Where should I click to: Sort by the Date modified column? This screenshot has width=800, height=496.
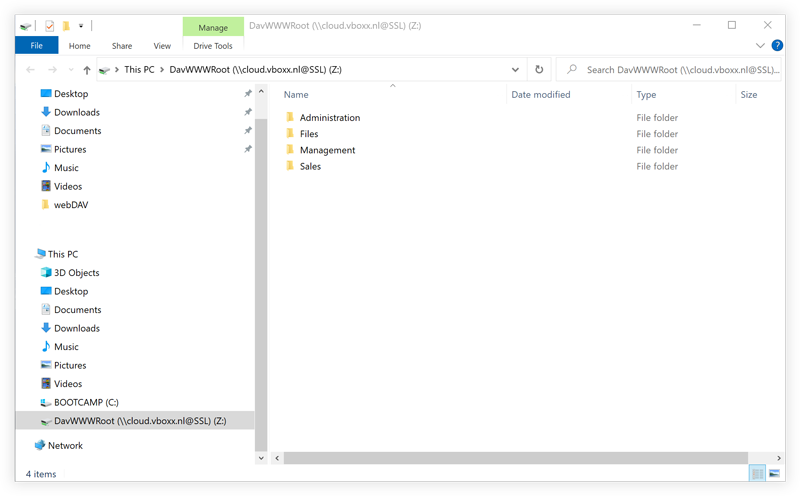(x=541, y=94)
